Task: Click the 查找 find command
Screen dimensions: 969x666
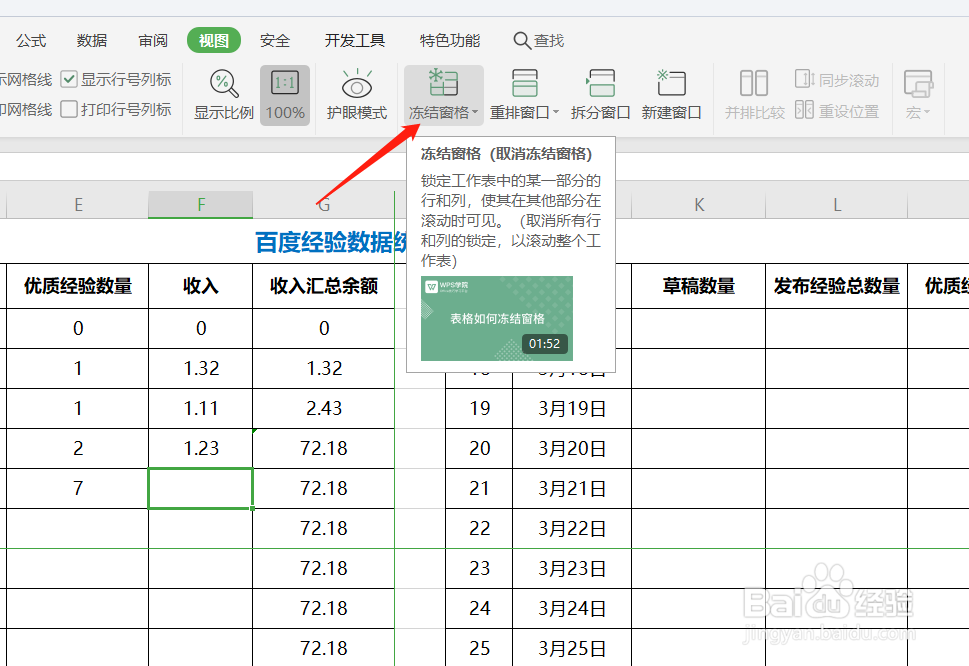Action: (539, 40)
